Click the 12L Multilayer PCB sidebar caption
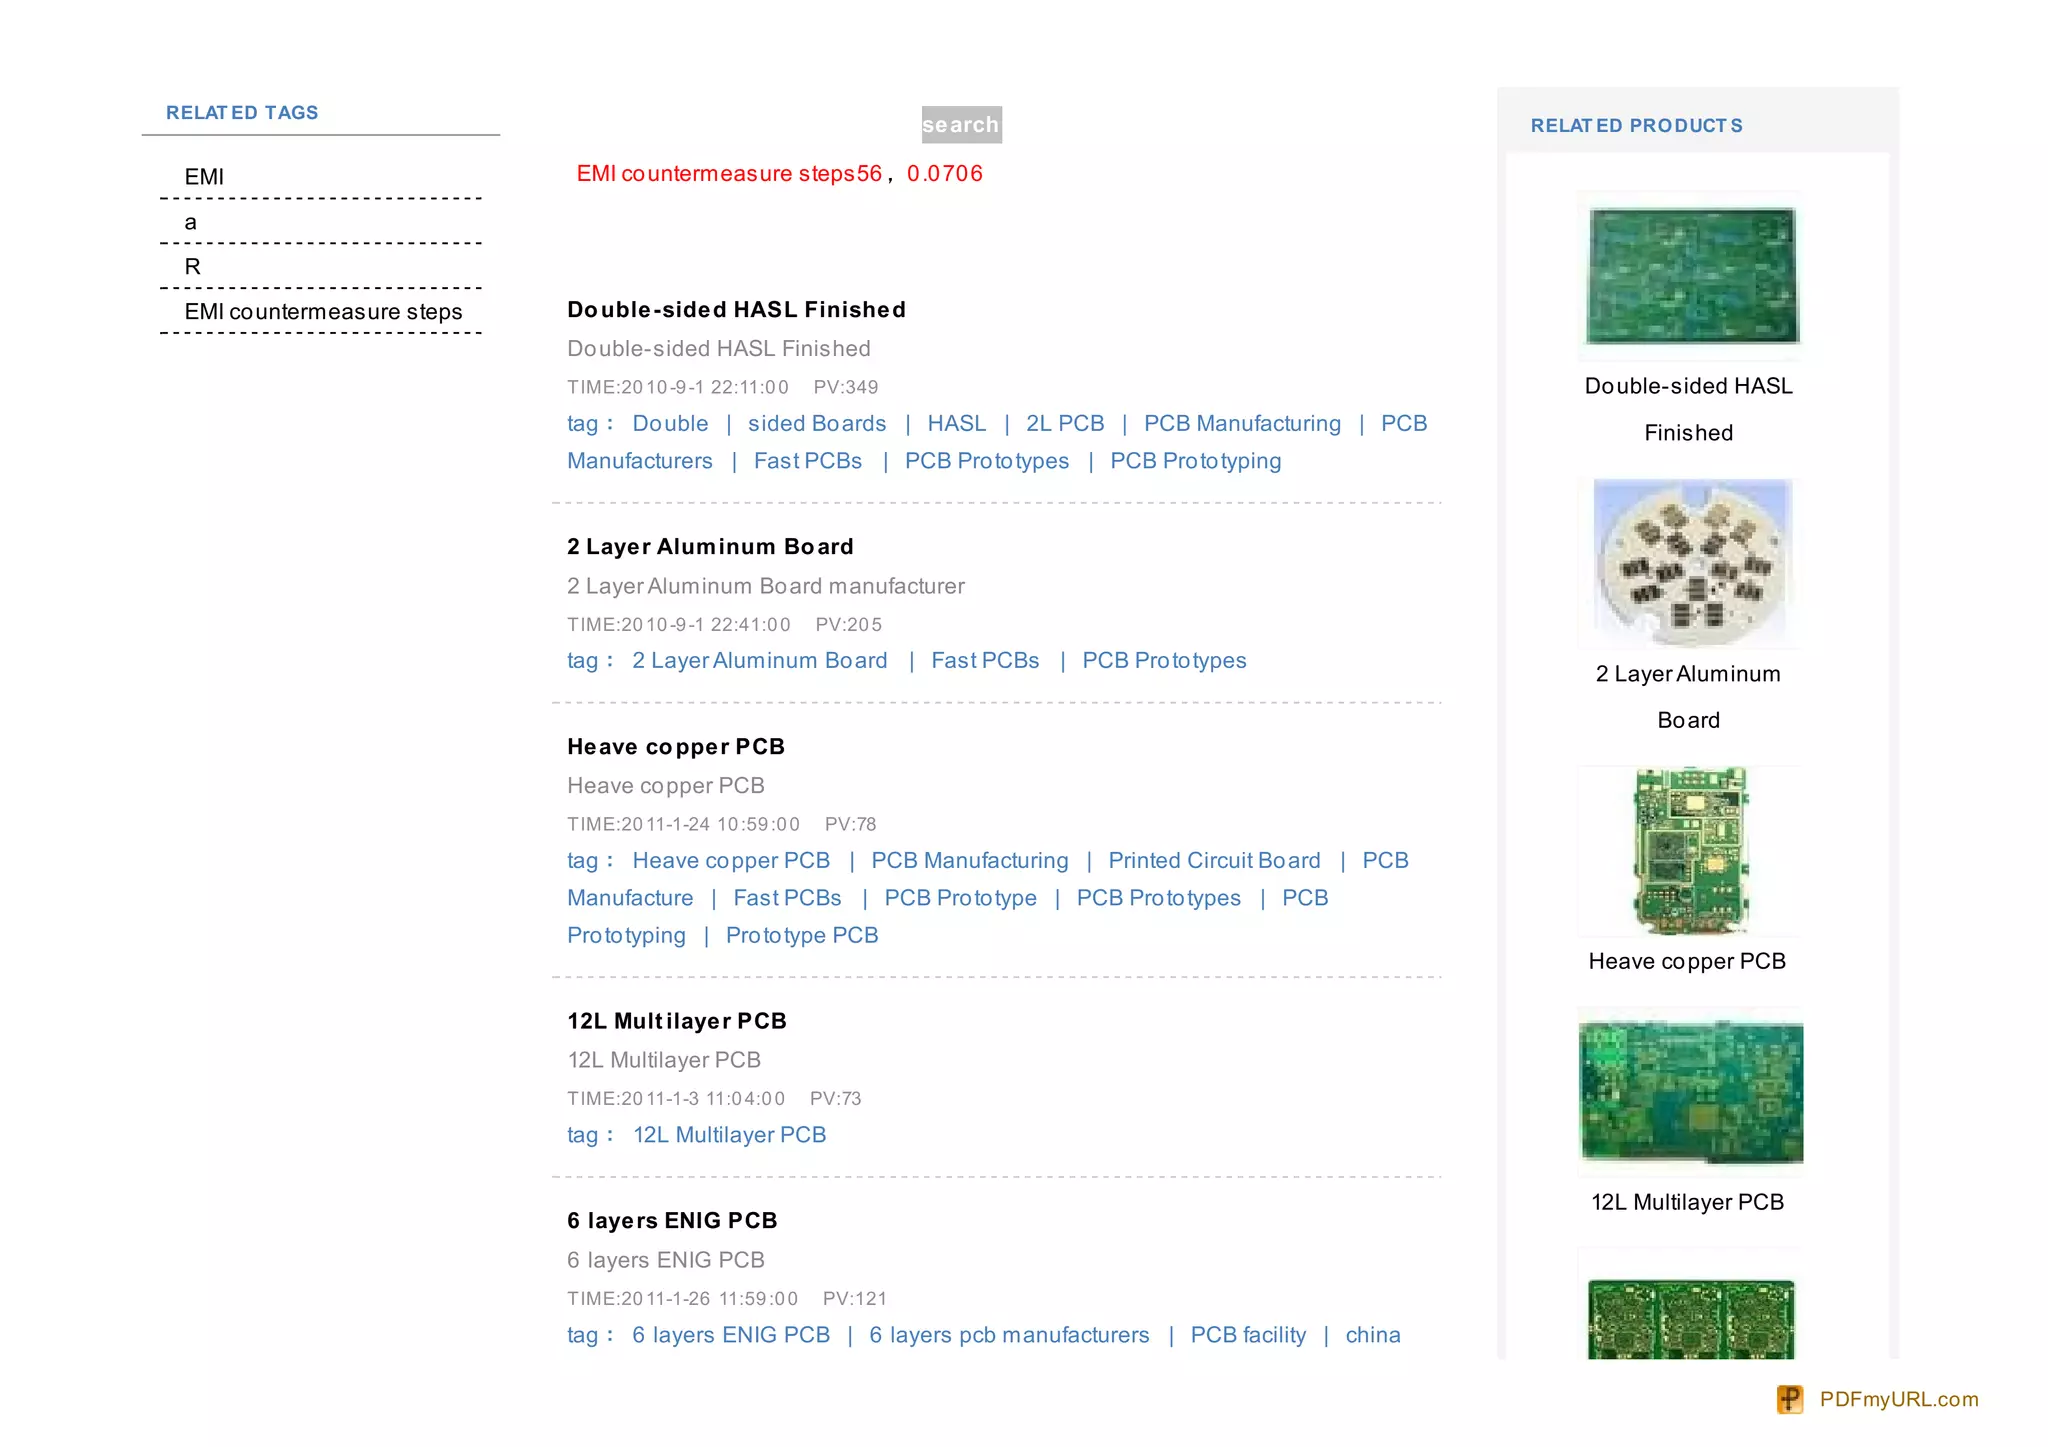Screen dimensions: 2048x1447 (1687, 1202)
